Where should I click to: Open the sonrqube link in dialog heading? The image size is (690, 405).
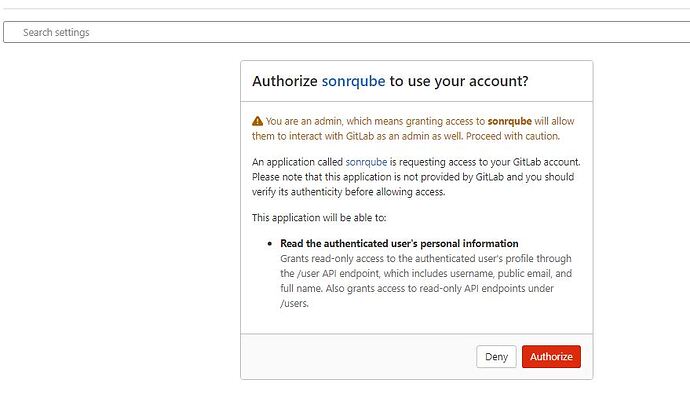coord(353,81)
